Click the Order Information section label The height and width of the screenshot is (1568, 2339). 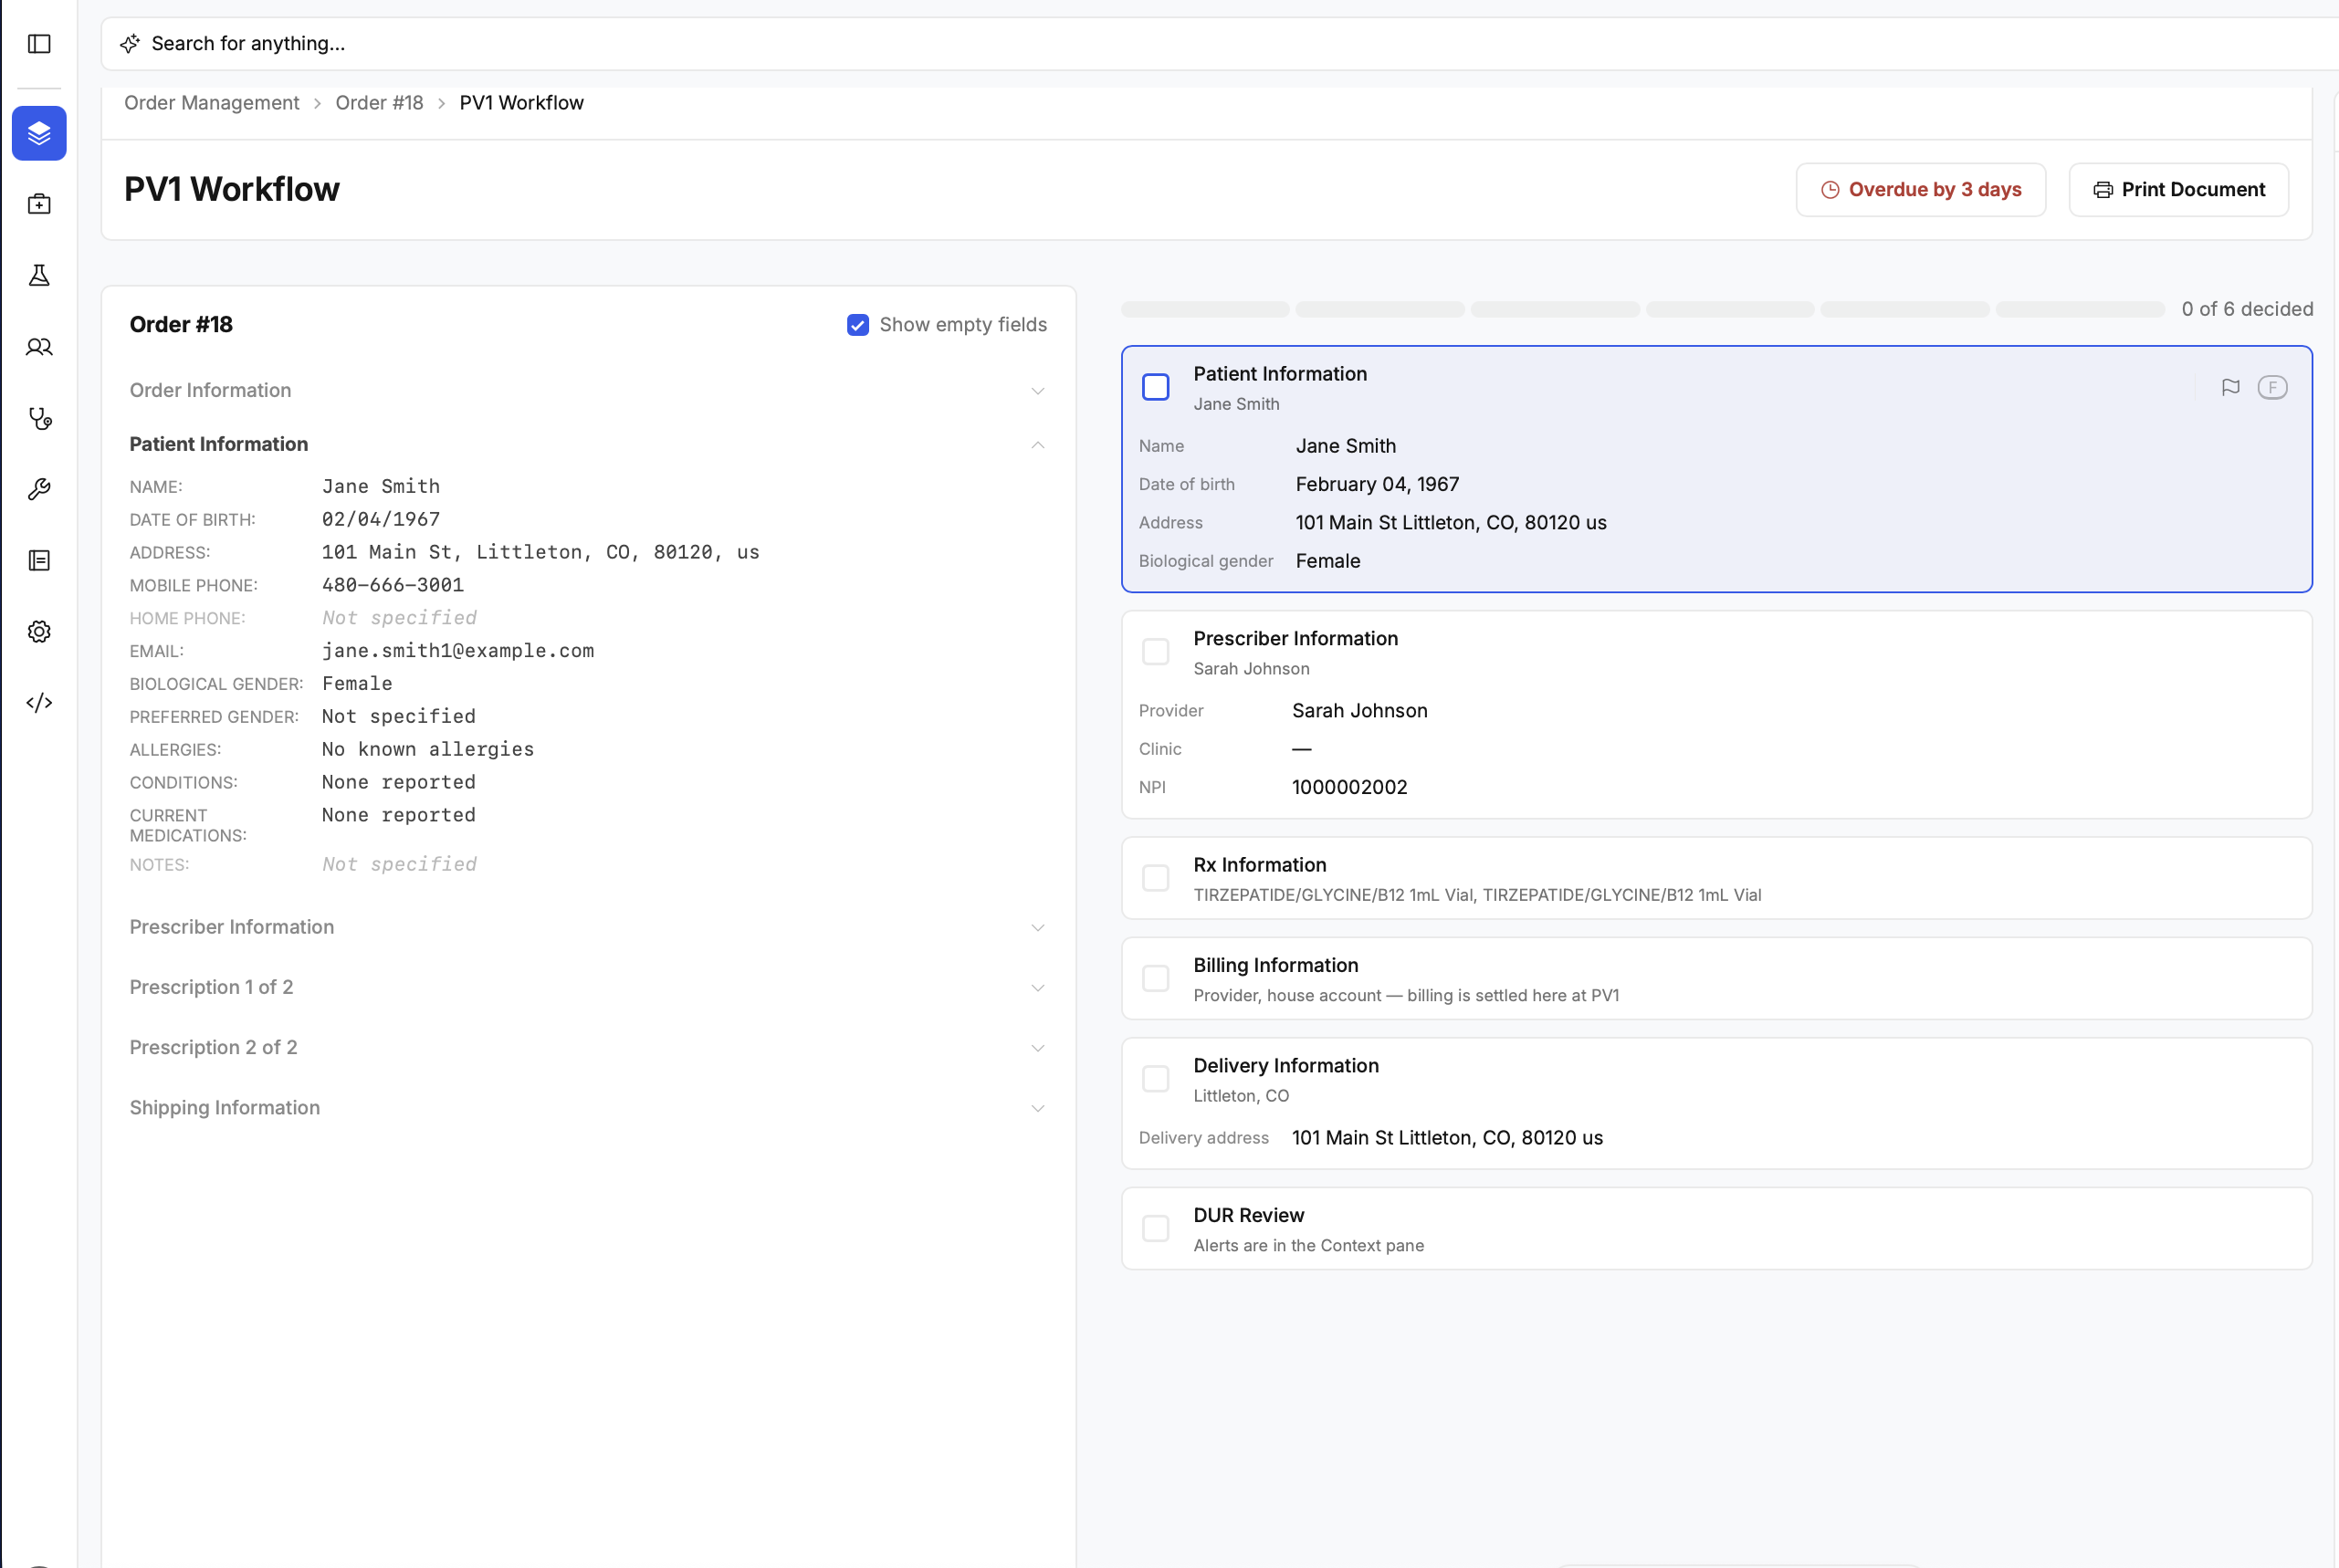coord(210,391)
